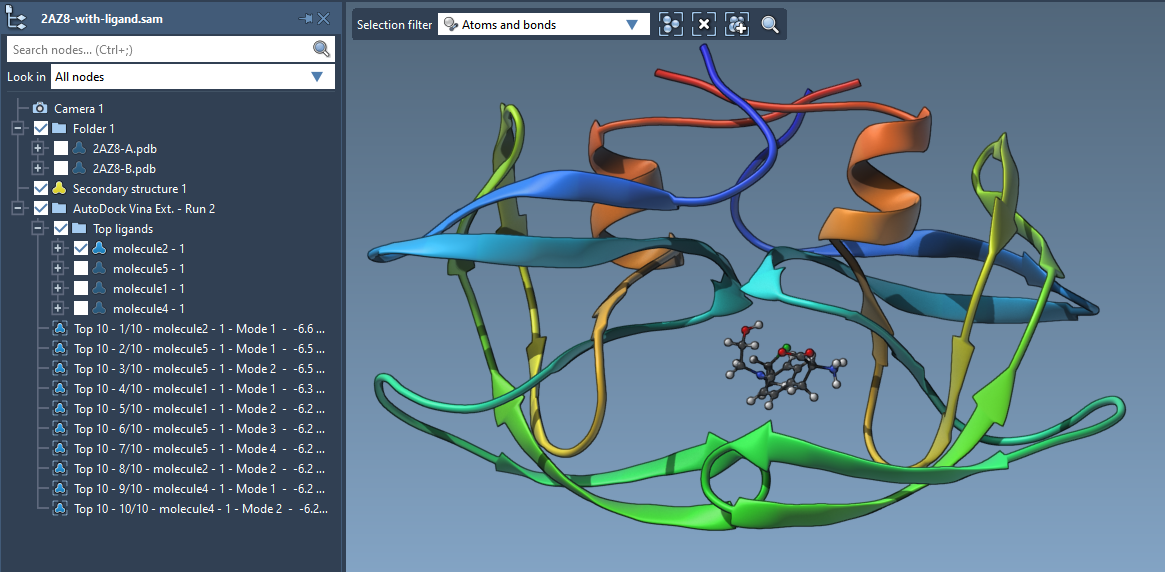Viewport: 1165px width, 572px height.
Task: Select Top 10 - 9/10 molecule4 Mode 1 entry
Action: [198, 488]
